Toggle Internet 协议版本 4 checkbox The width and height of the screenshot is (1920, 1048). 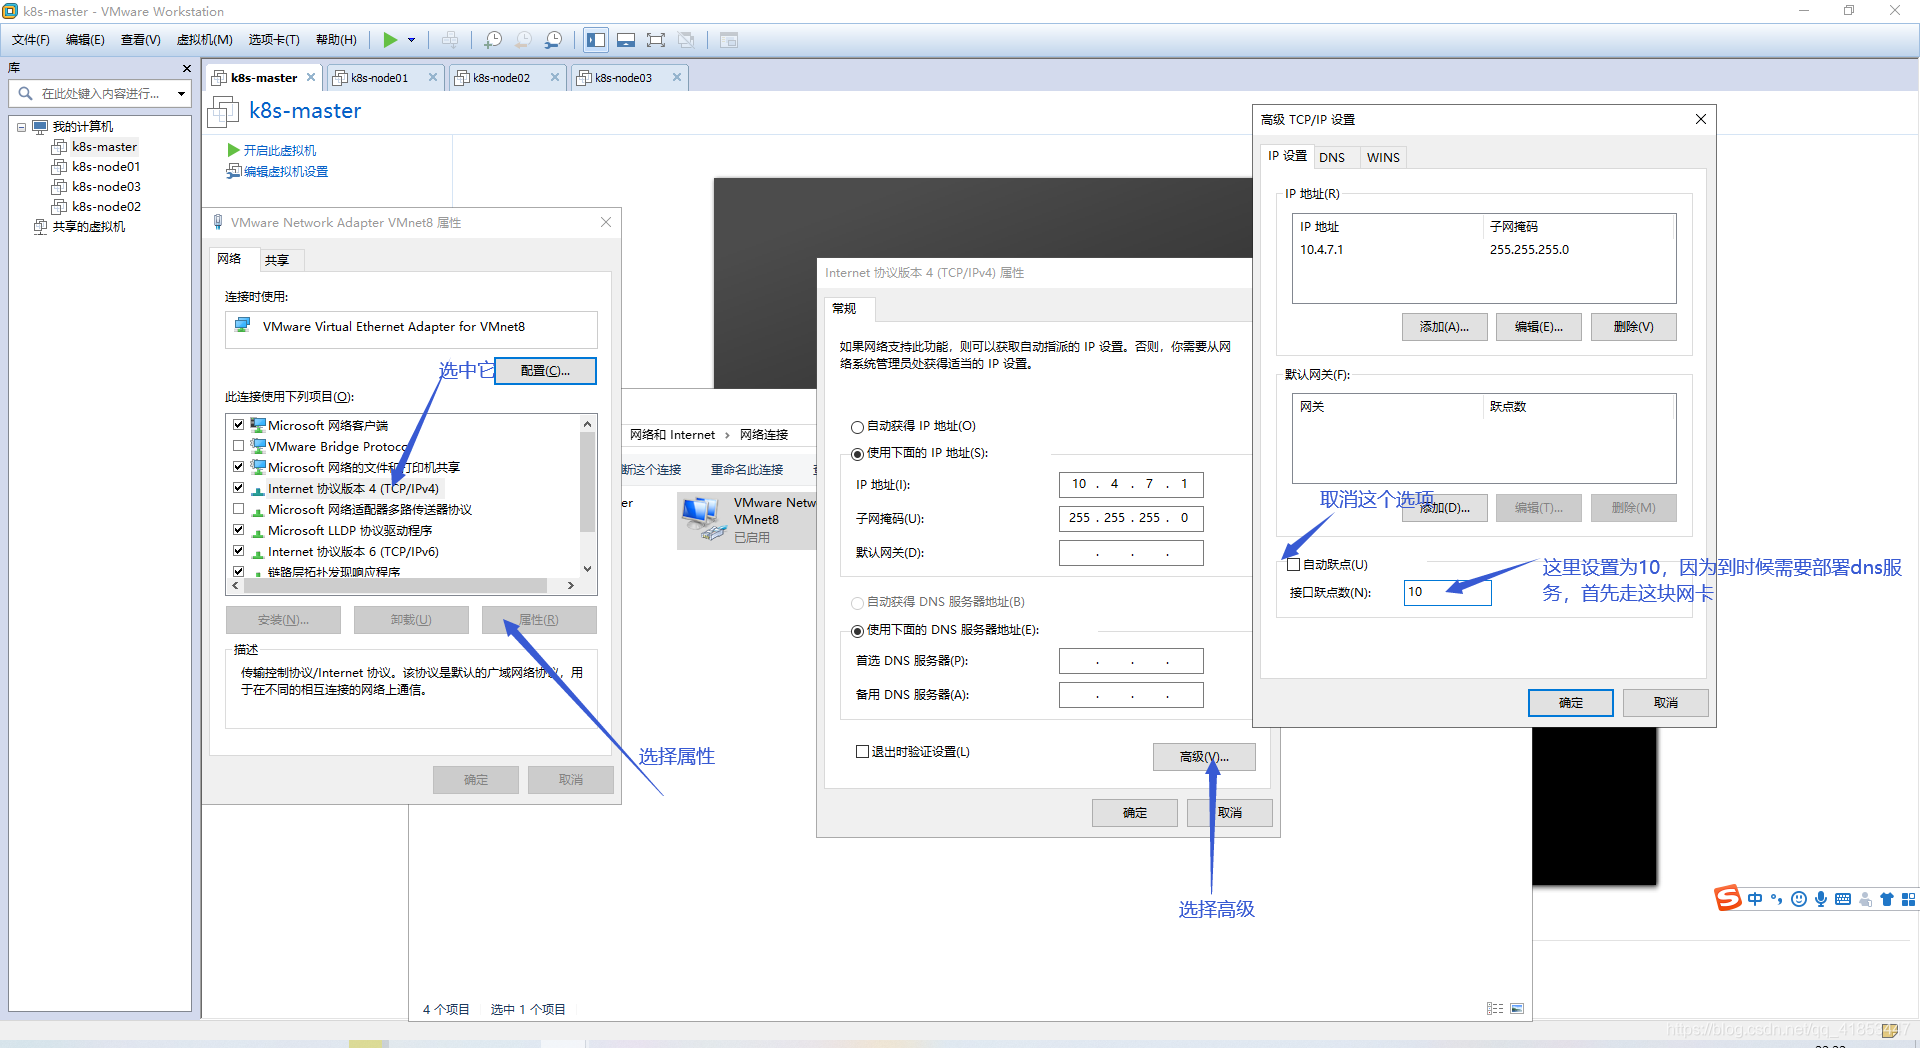[239, 488]
